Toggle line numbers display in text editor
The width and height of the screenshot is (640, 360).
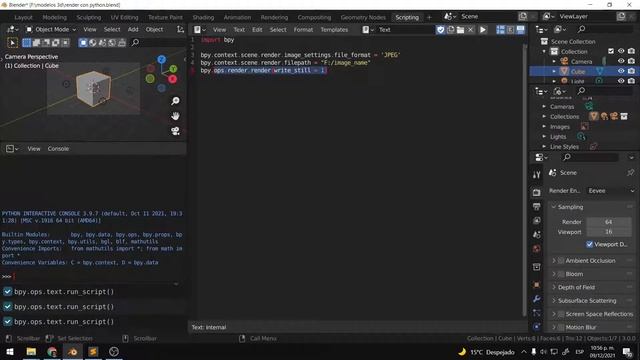[500, 30]
